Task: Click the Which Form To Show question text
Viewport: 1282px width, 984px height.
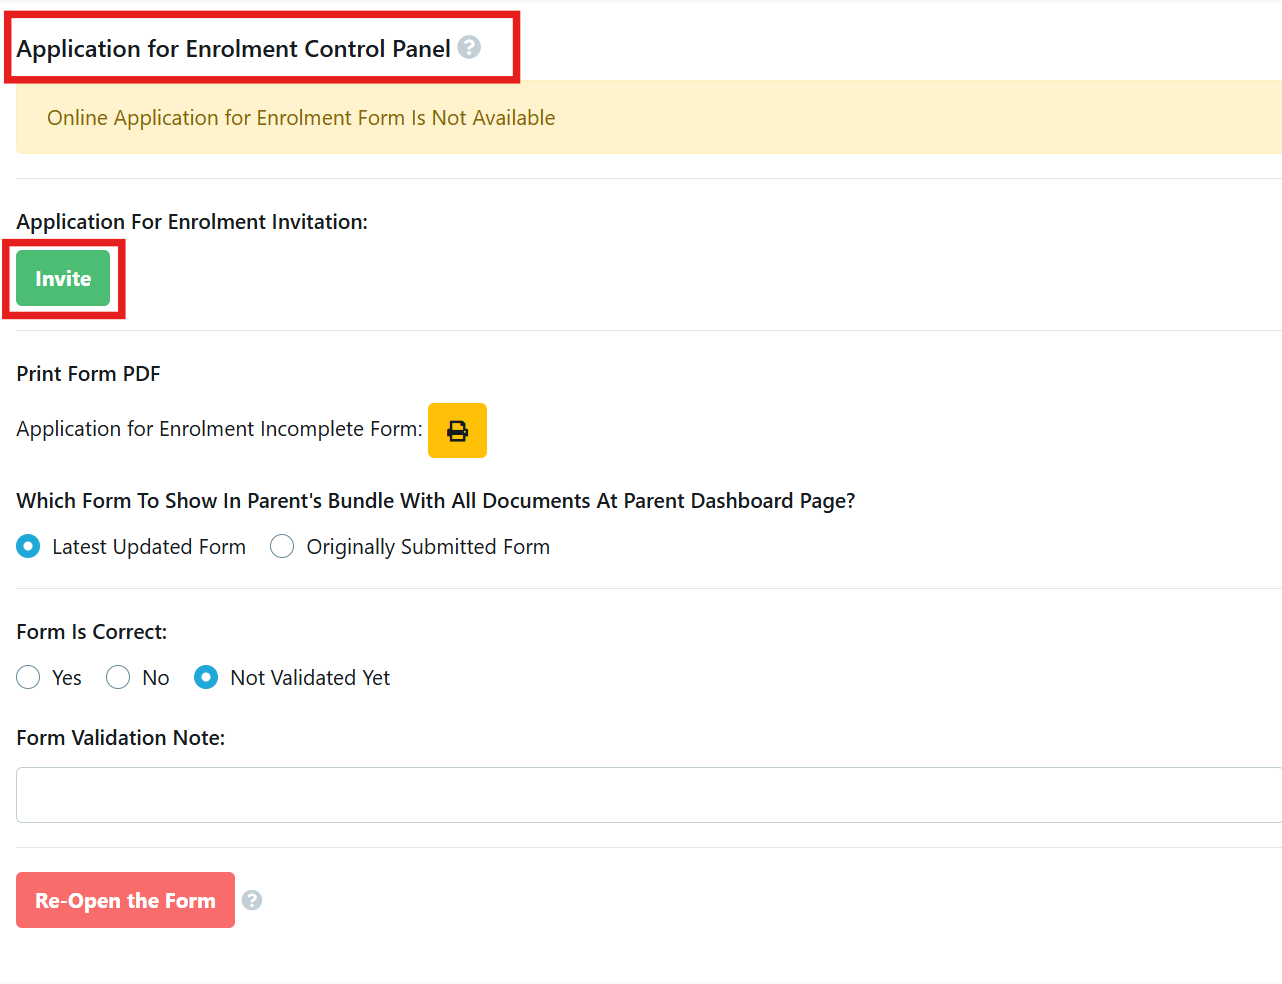Action: click(435, 501)
